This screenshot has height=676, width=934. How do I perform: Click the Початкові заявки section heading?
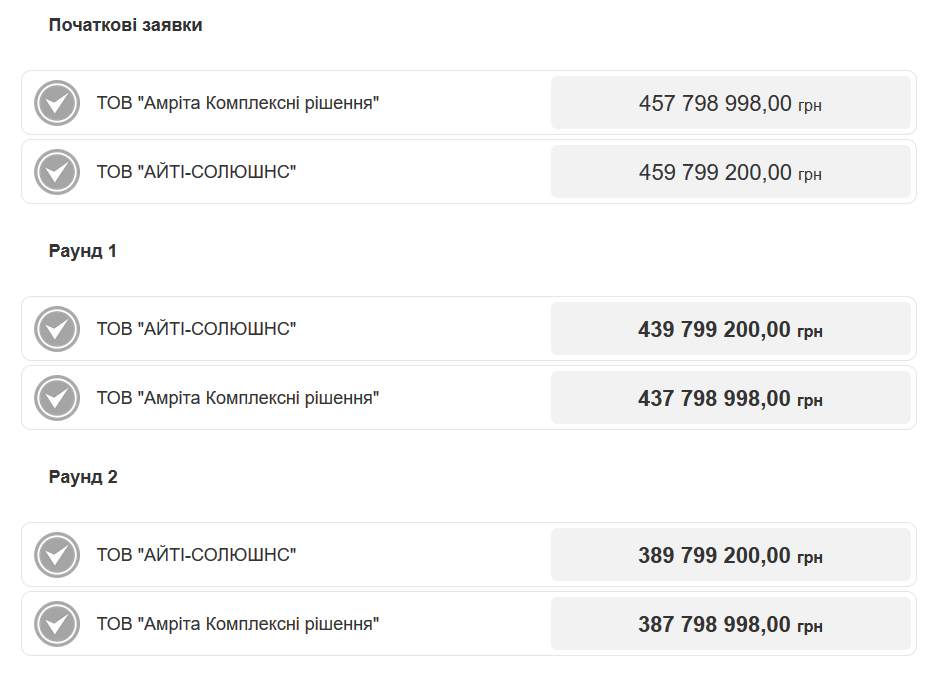(x=126, y=25)
